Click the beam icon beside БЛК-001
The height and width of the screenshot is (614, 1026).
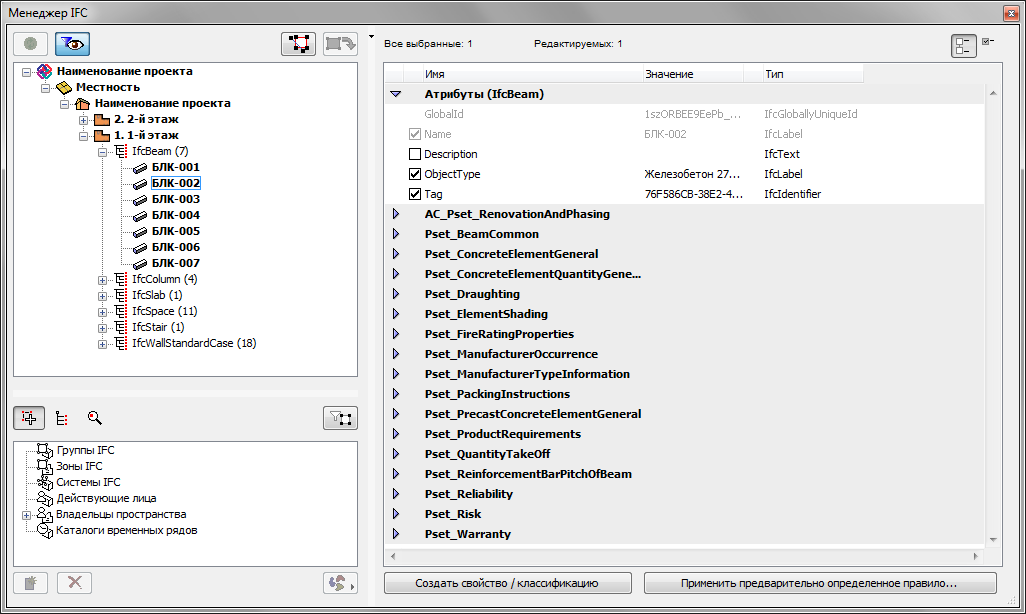(140, 168)
